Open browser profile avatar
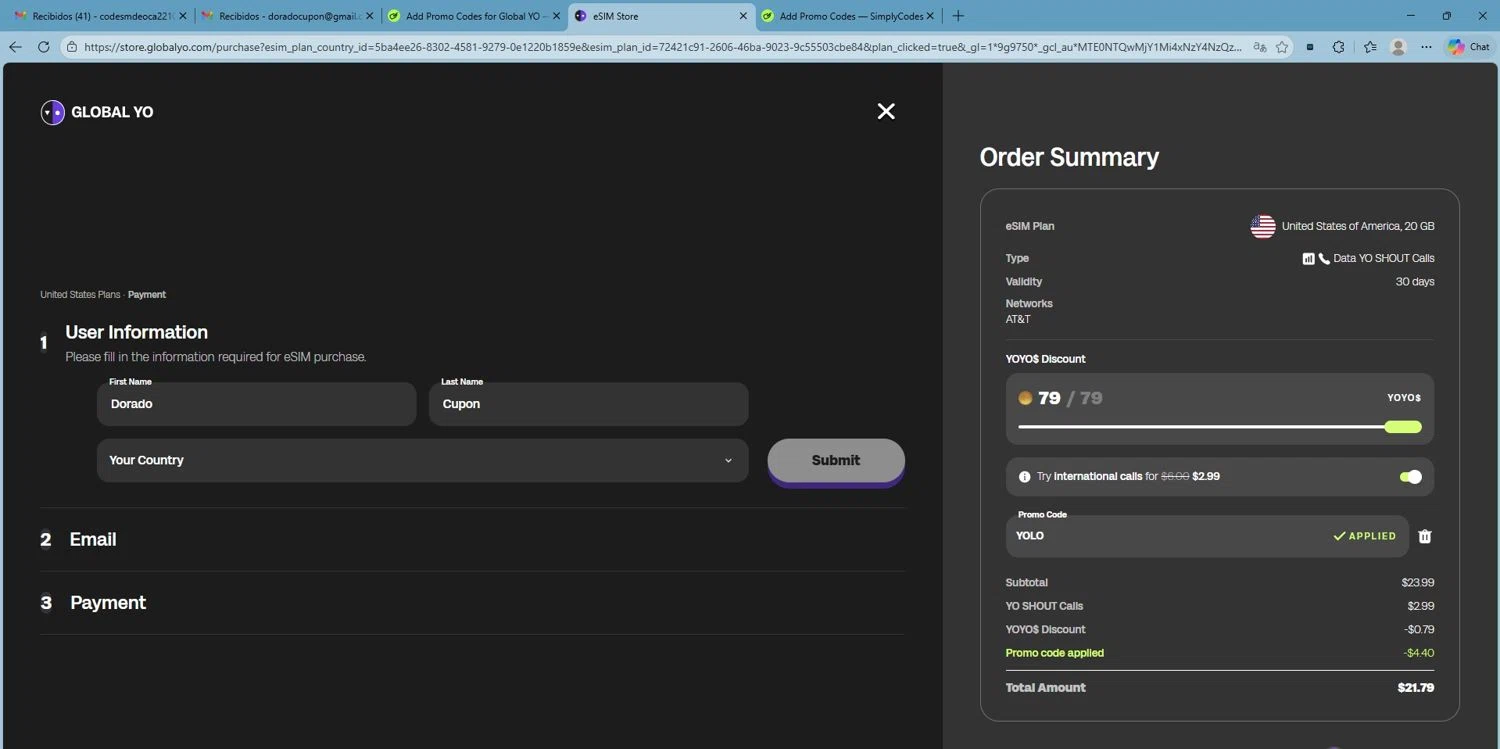This screenshot has width=1500, height=749. coord(1398,47)
